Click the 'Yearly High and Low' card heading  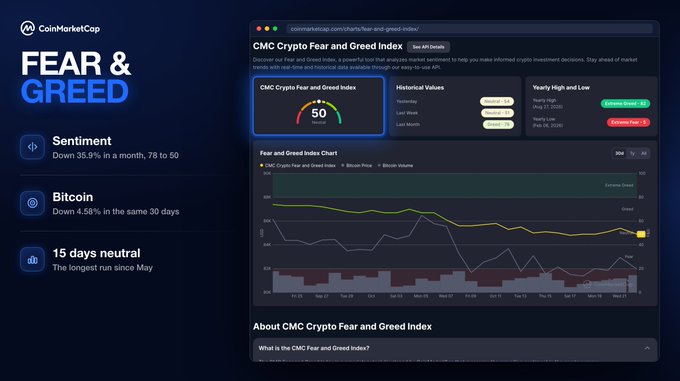tap(561, 88)
